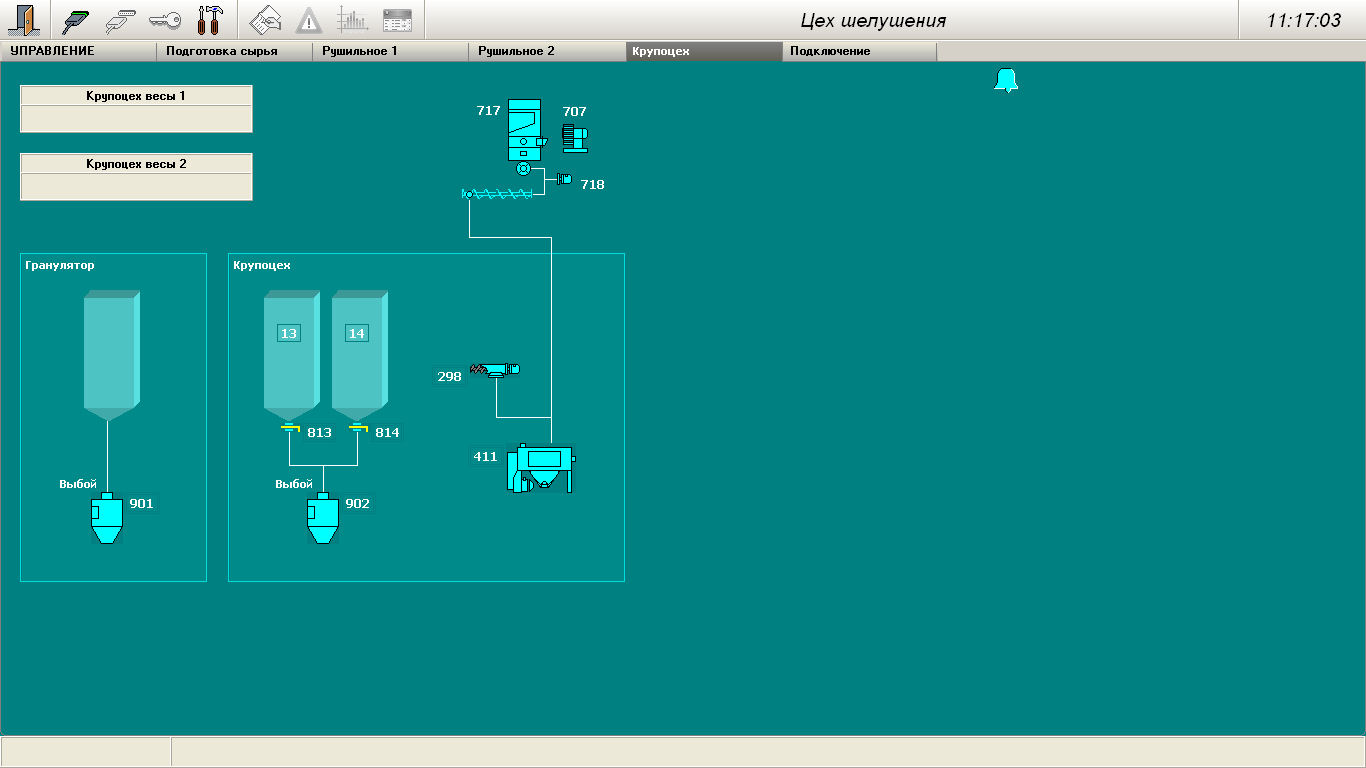The image size is (1366, 768).
Task: Open the warning triangle alarms icon
Action: pyautogui.click(x=309, y=20)
